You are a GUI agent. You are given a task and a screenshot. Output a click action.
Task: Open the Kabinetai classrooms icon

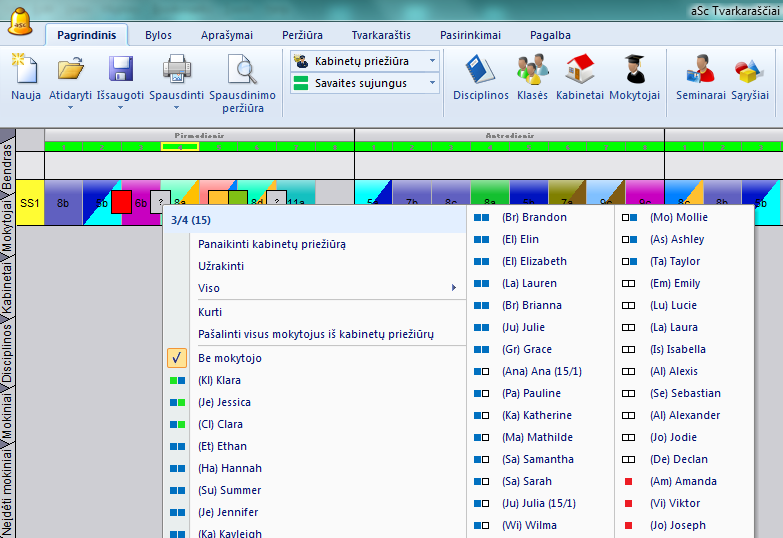[x=581, y=70]
